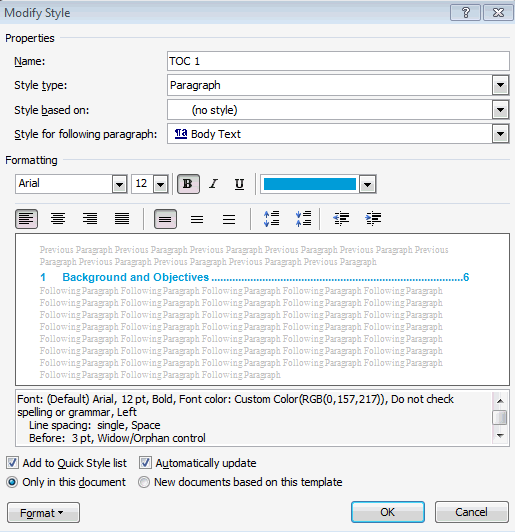Select double line spacing icon
The image size is (515, 532).
coord(229,219)
